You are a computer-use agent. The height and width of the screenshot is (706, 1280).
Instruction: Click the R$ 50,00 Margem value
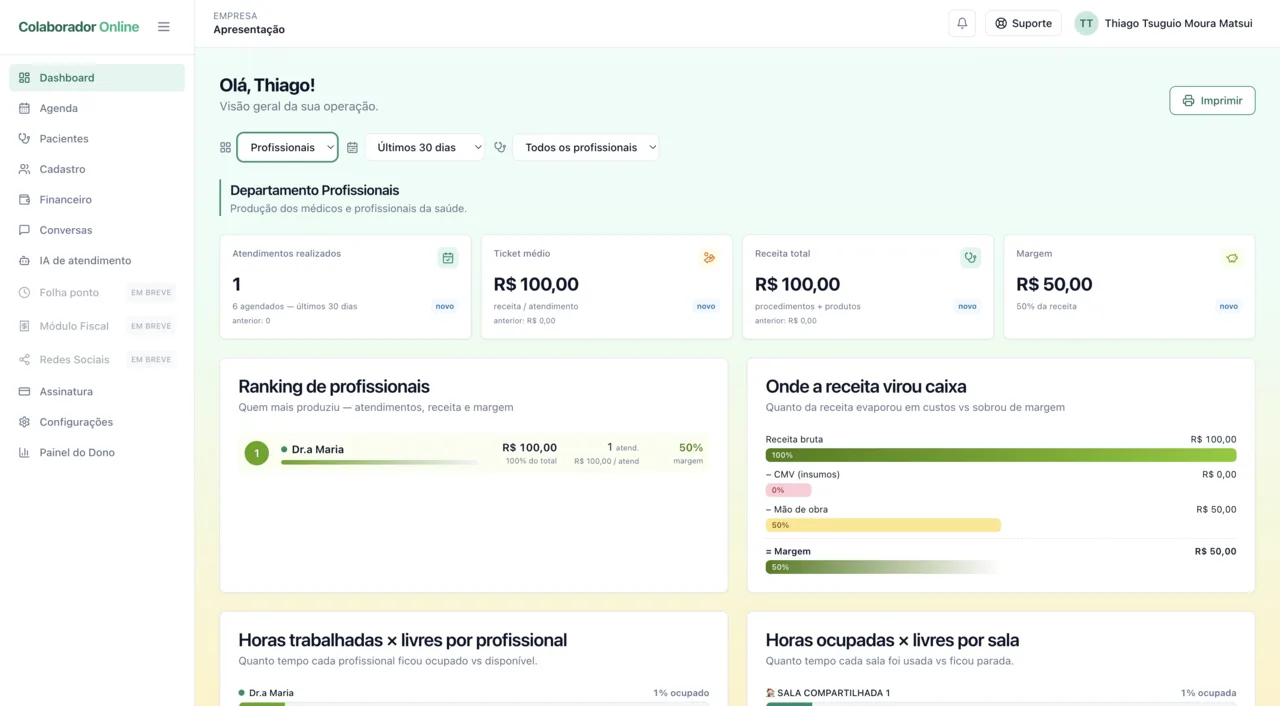point(1054,284)
